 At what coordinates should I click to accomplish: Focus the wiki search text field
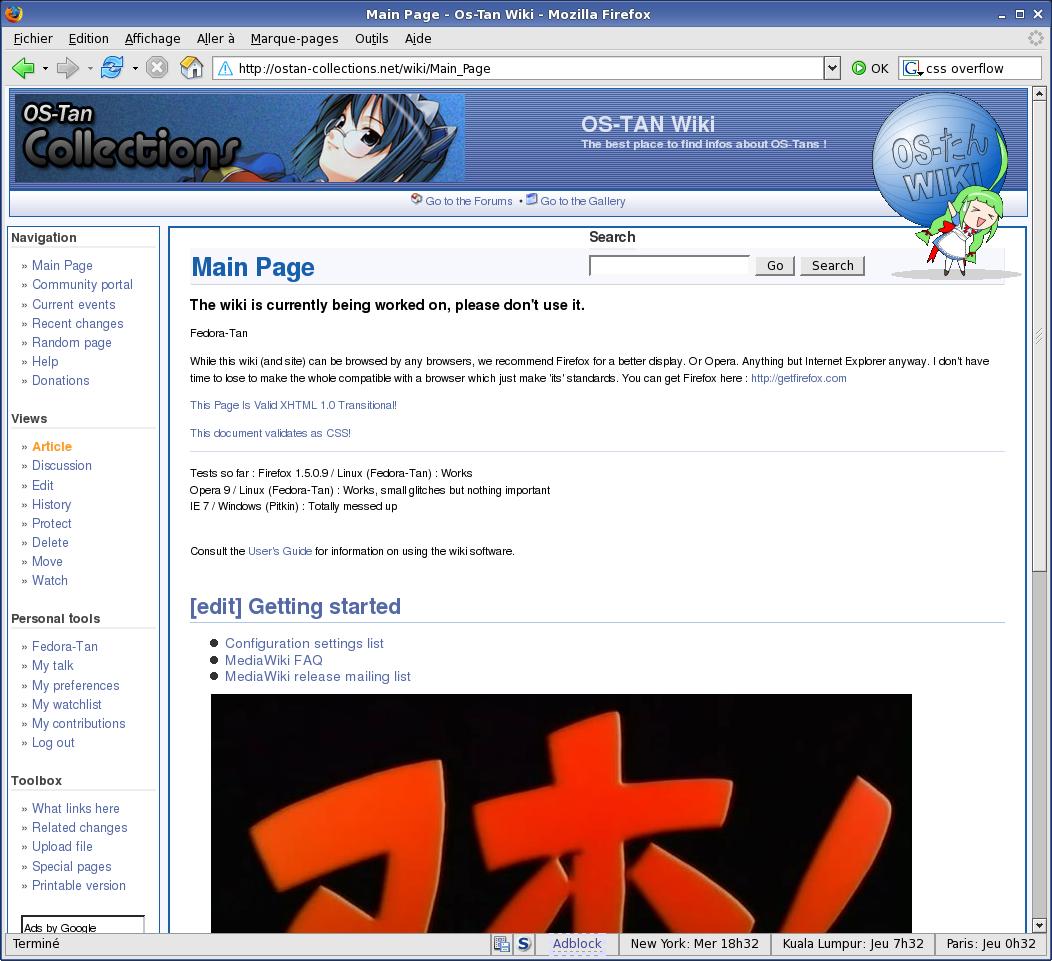669,266
